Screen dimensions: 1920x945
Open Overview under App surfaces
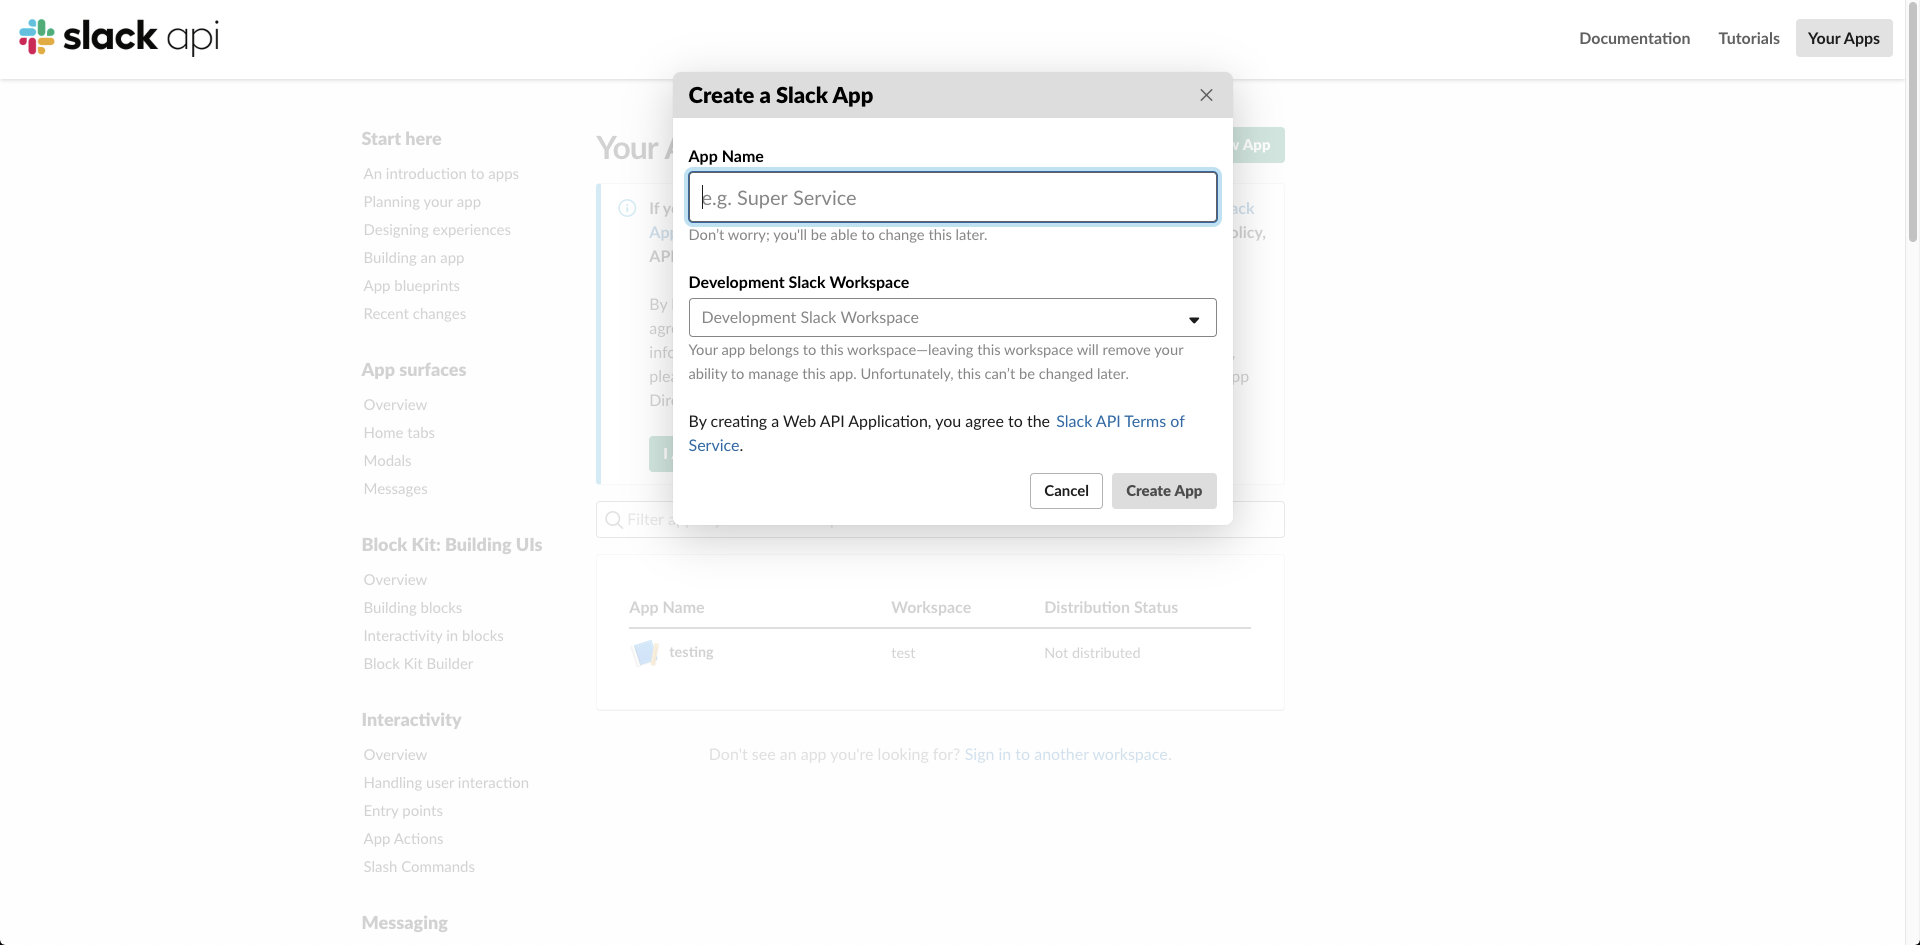pos(395,405)
